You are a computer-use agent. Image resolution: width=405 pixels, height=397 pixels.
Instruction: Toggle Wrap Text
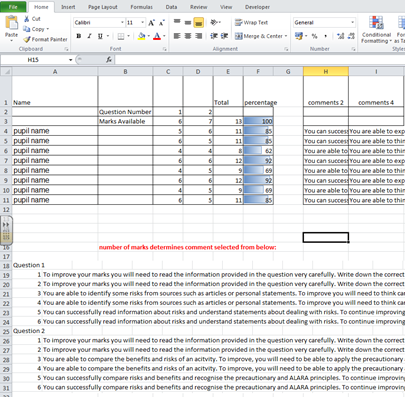pyautogui.click(x=251, y=23)
